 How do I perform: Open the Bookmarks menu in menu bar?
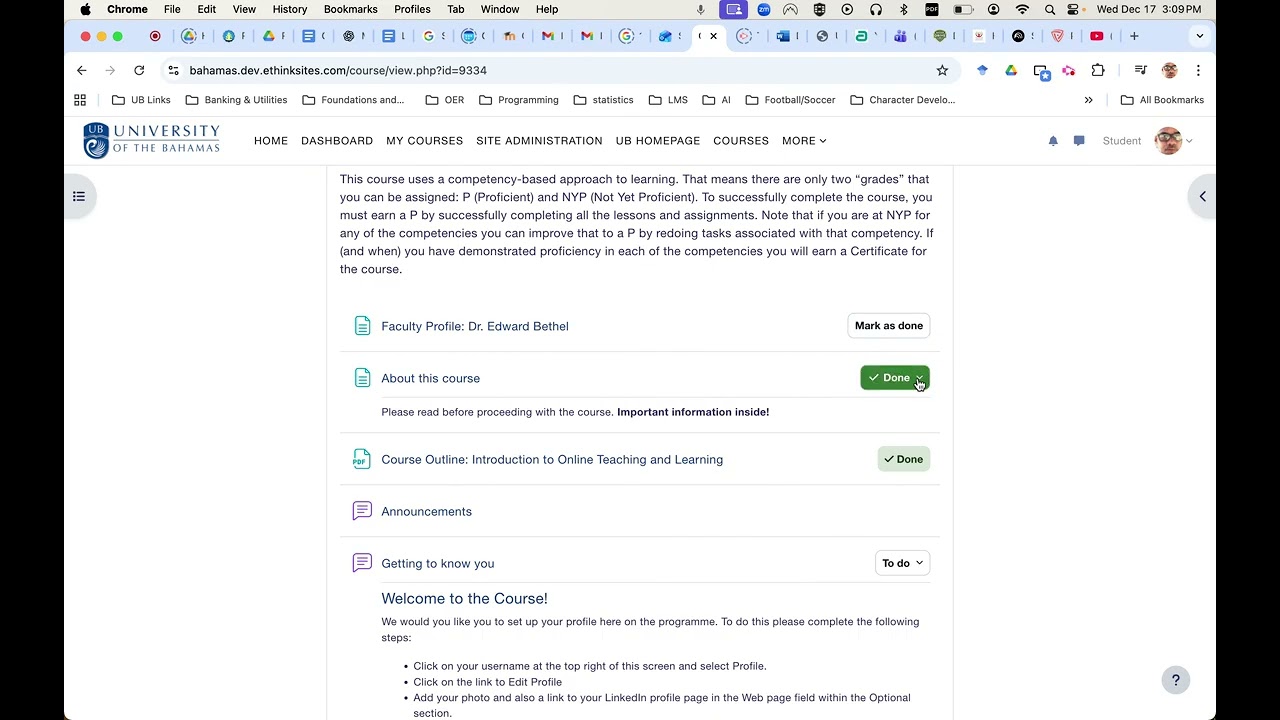tap(350, 9)
